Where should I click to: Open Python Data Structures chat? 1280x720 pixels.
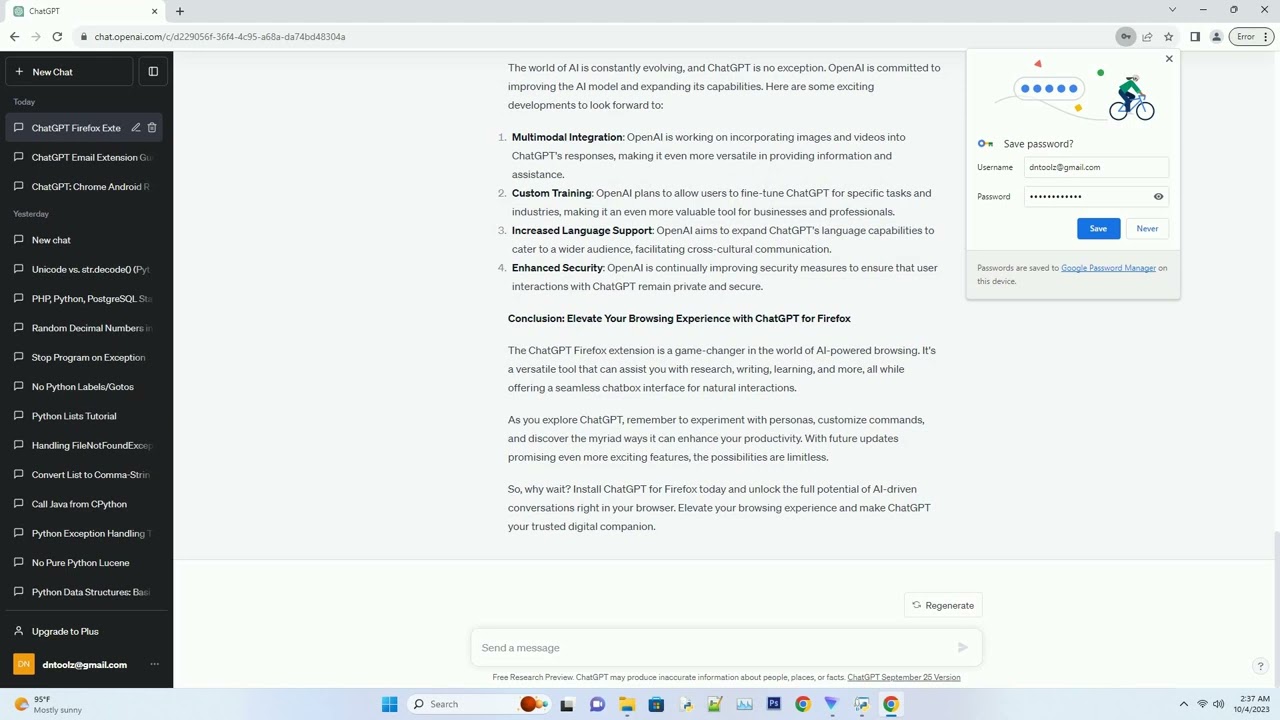(x=86, y=592)
